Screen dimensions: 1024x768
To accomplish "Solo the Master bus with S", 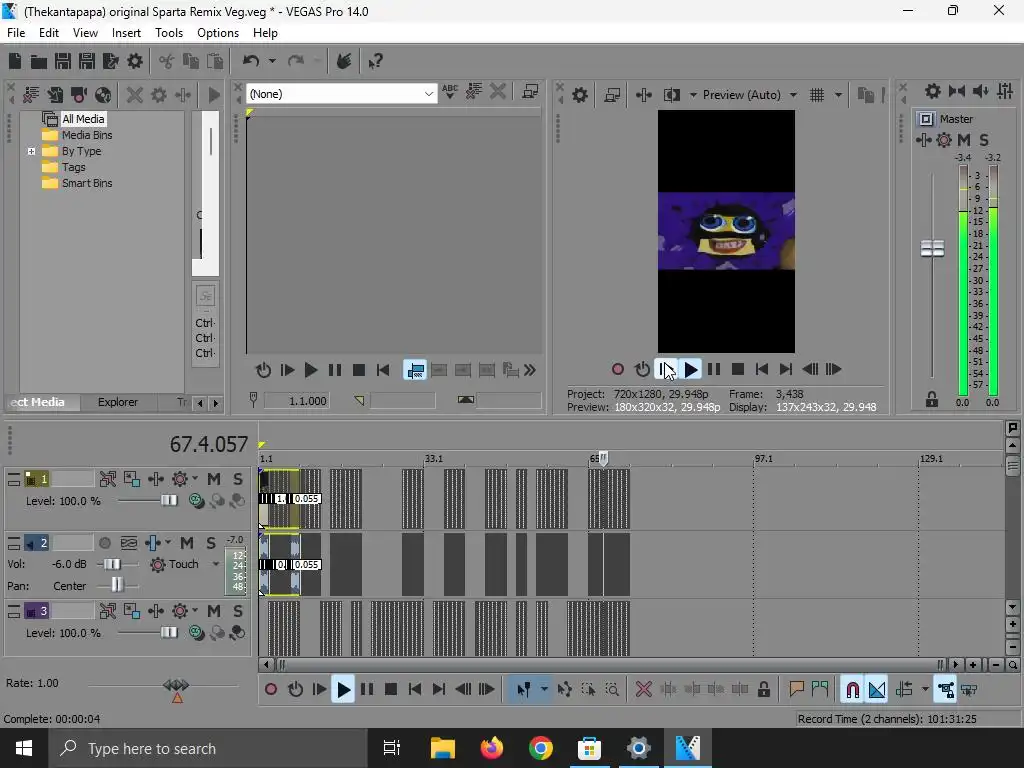I will [984, 140].
